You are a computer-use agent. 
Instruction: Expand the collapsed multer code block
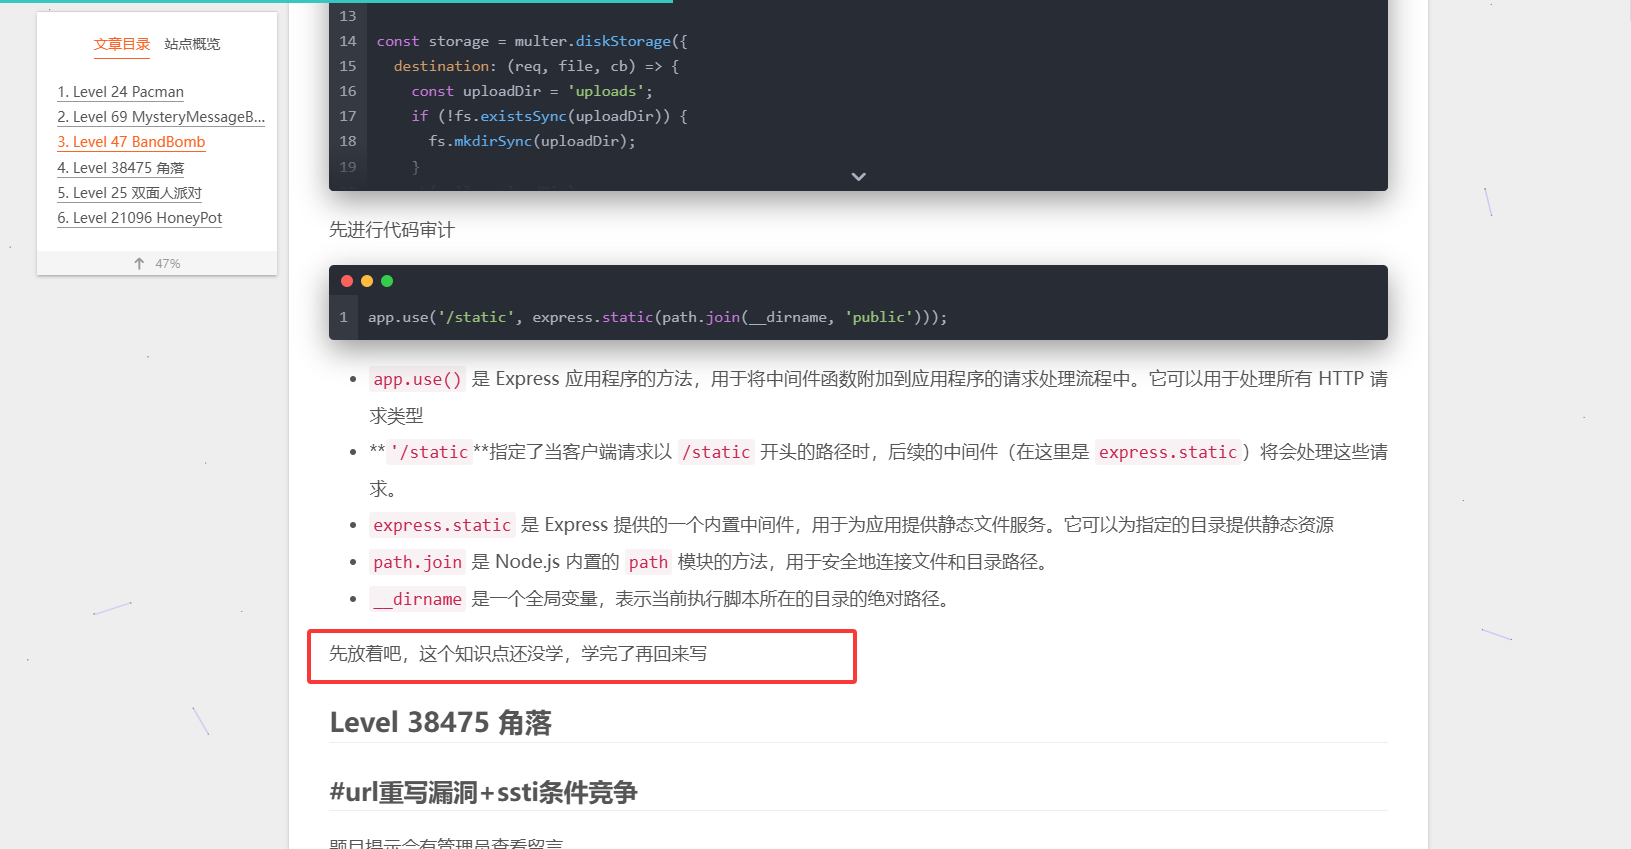pos(858,176)
